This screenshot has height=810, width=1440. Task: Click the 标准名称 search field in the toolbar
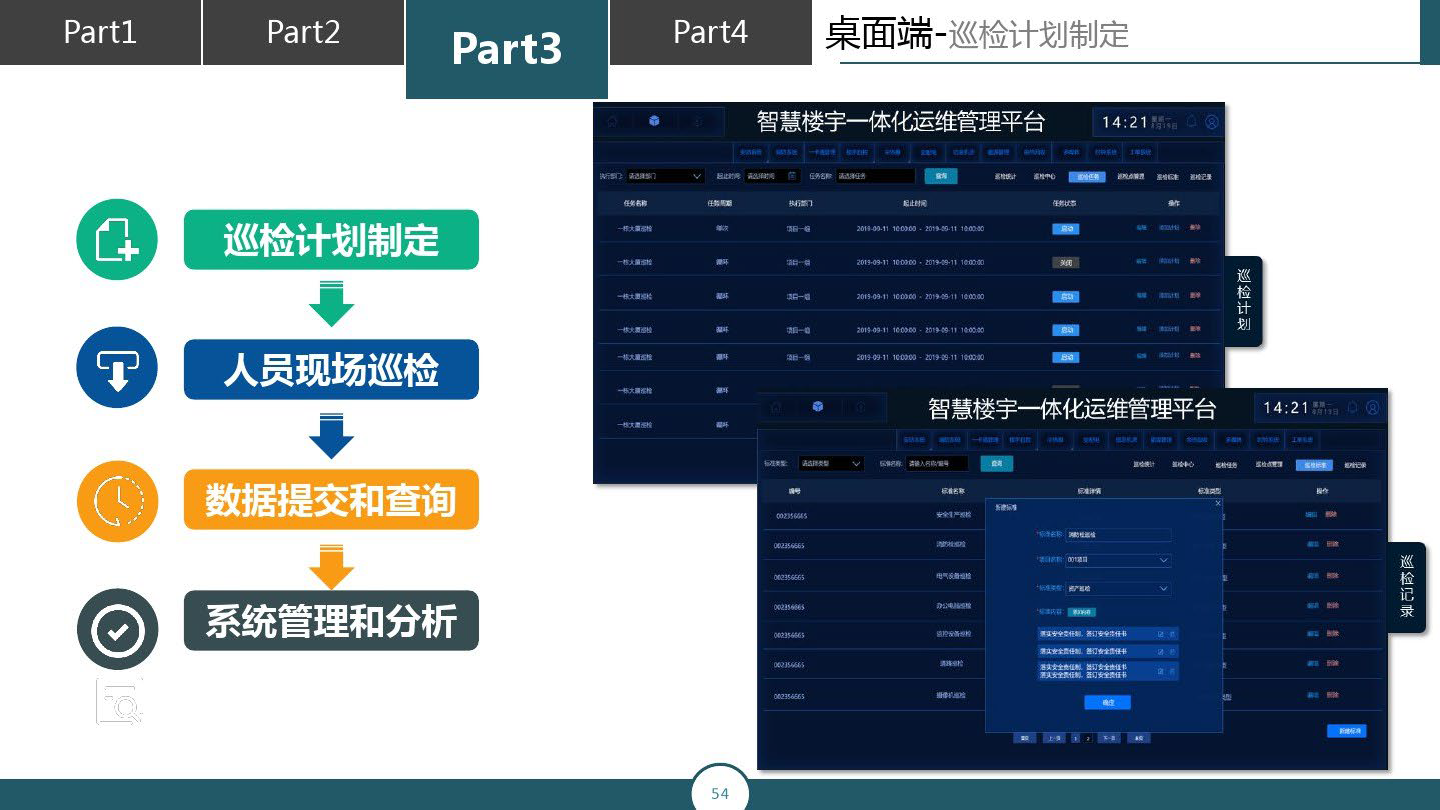point(937,463)
